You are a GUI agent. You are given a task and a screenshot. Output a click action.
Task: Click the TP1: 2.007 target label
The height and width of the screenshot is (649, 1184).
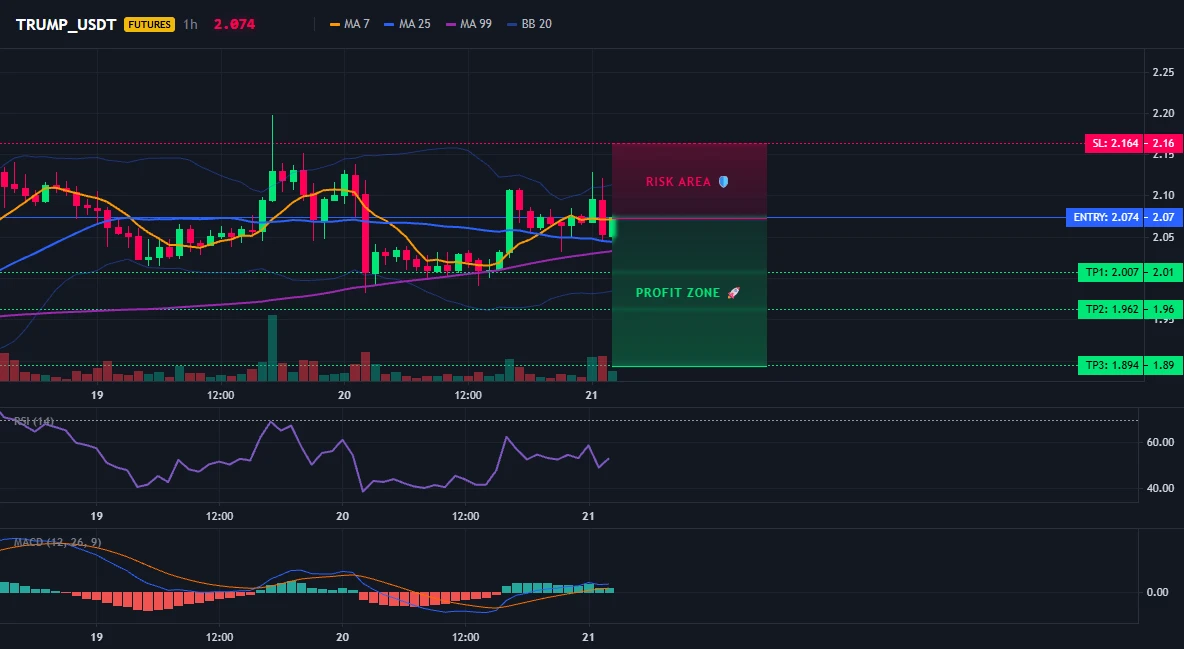click(x=1110, y=273)
